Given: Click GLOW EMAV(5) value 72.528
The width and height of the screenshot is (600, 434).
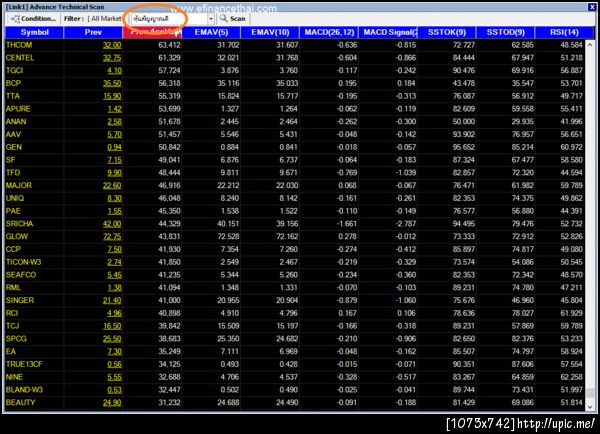Looking at the screenshot, I should pos(228,236).
